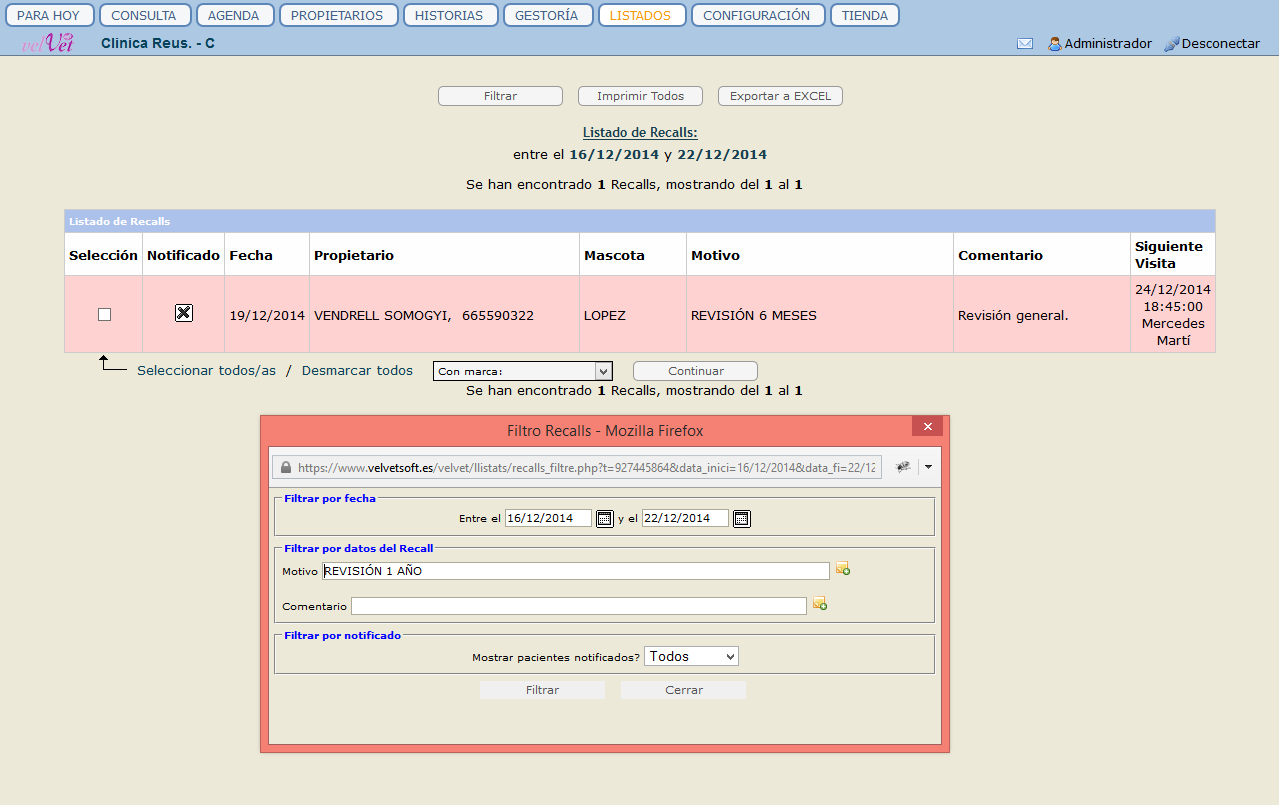
Task: Click into the Comentario filter field
Action: click(x=578, y=606)
